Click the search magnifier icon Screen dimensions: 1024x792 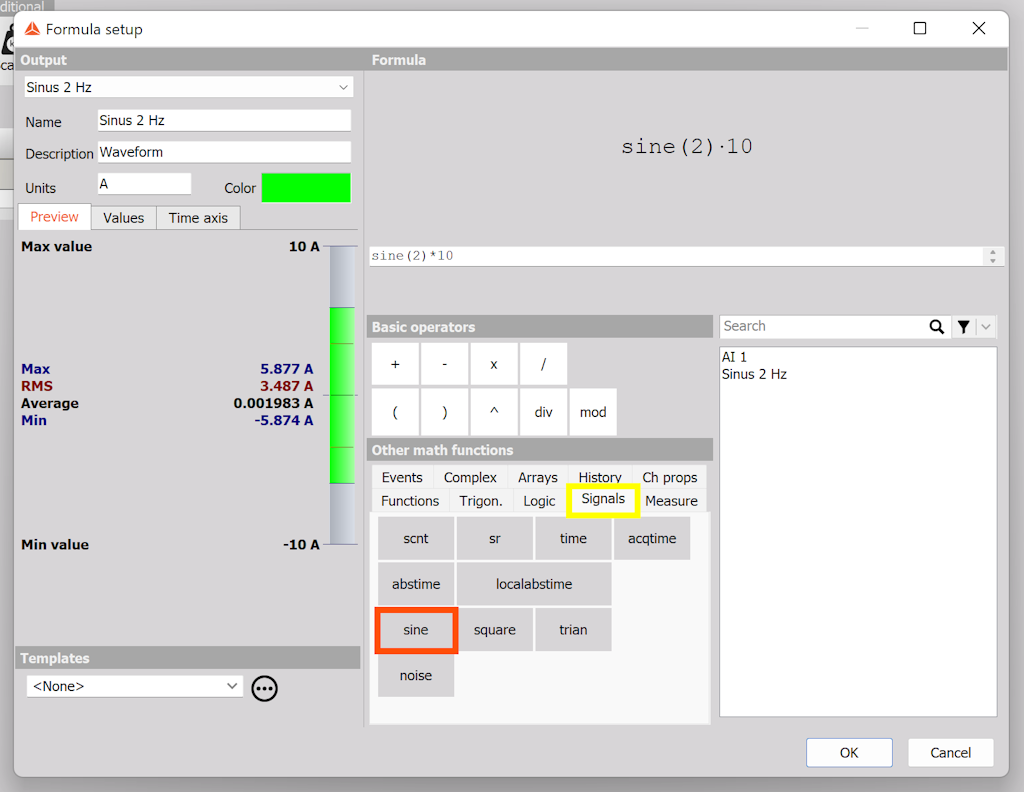[936, 326]
